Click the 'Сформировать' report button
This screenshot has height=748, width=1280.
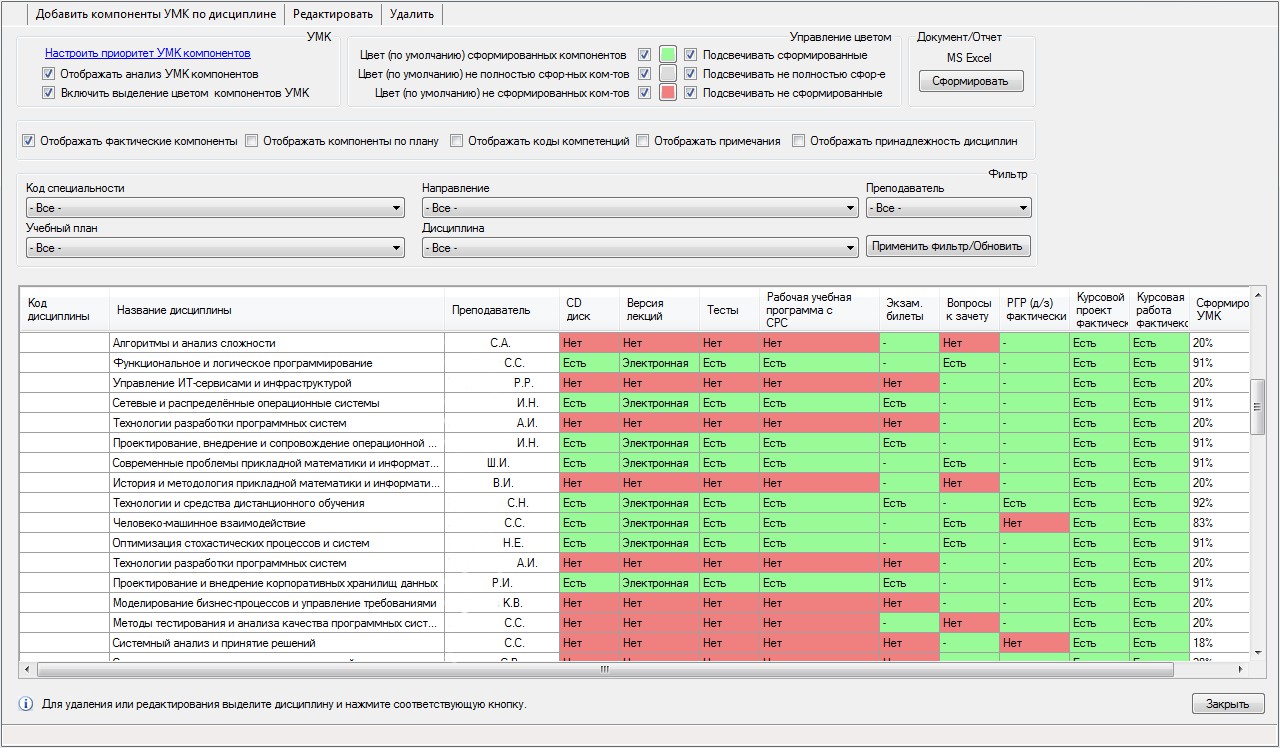[970, 81]
